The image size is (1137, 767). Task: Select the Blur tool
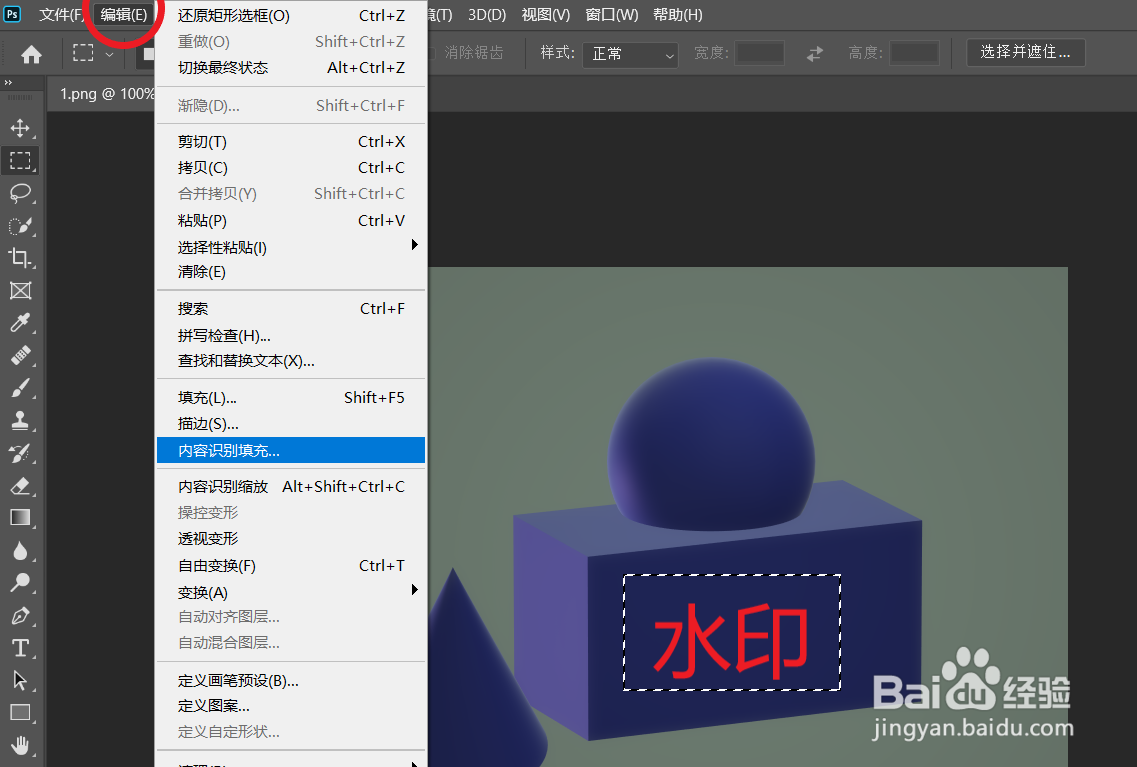[20, 550]
